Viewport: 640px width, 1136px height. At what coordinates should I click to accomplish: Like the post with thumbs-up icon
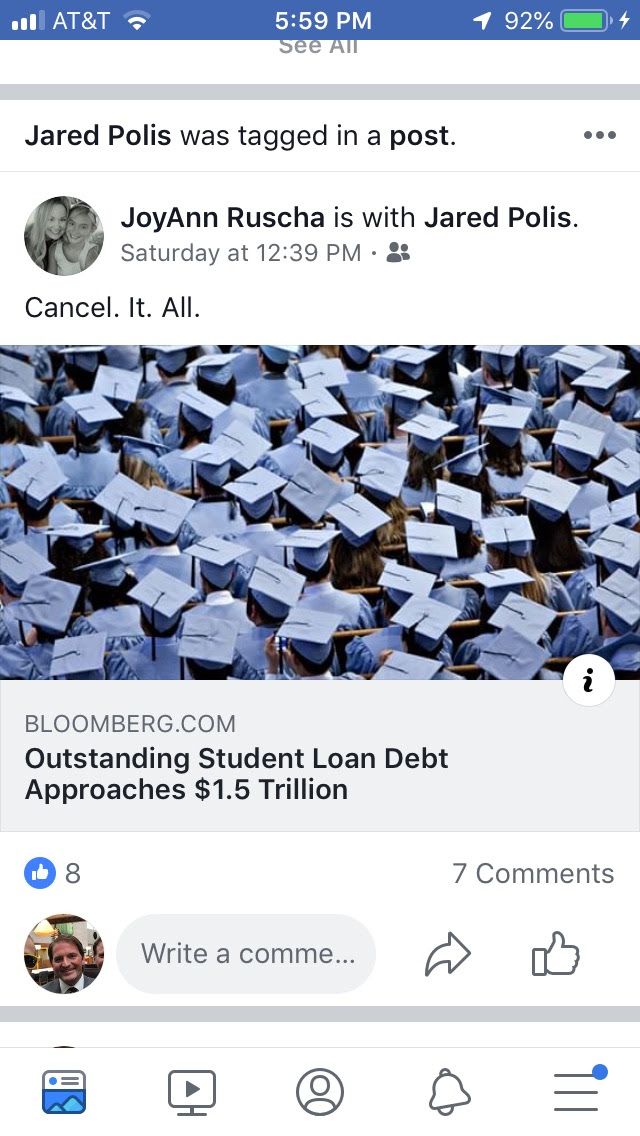tap(555, 954)
